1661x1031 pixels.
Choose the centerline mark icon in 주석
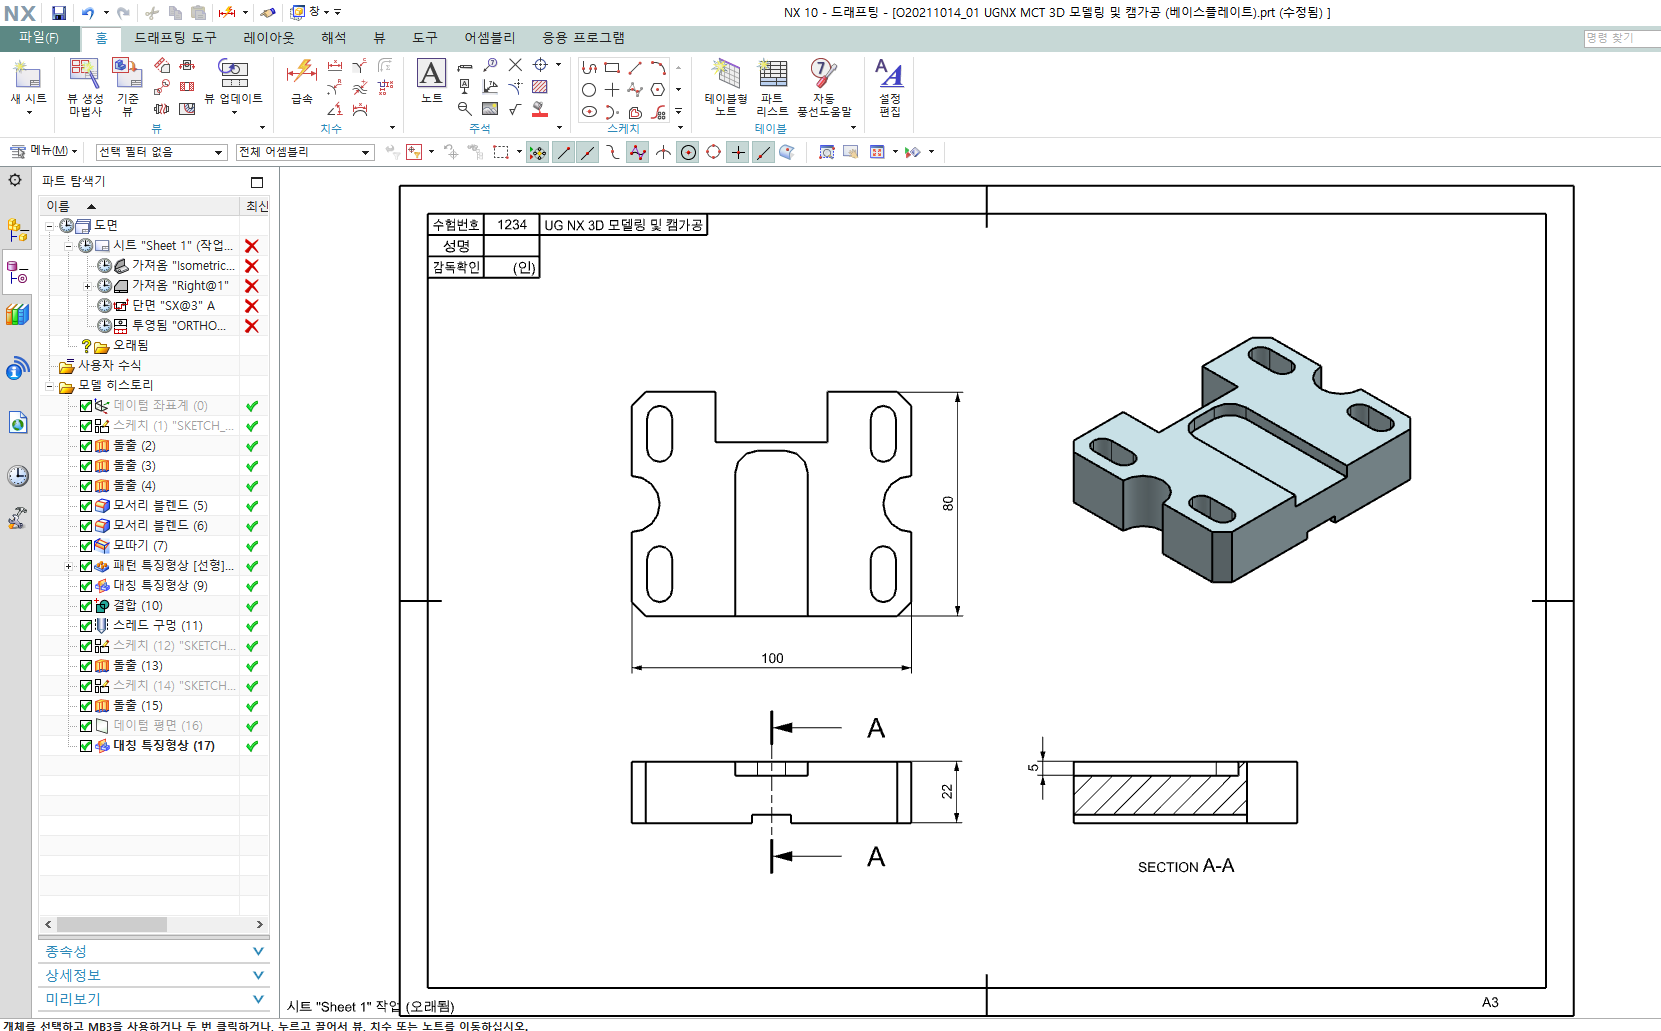pos(540,64)
